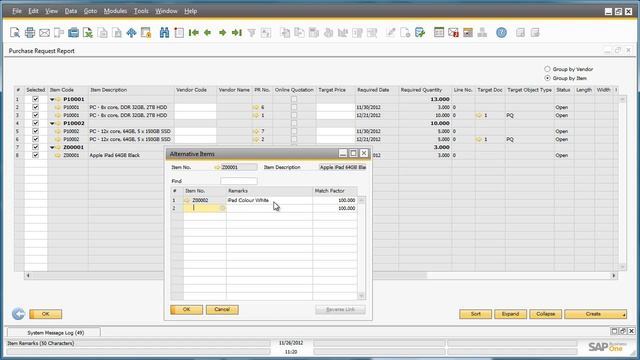
Task: Click the blue Help question mark icon
Action: [x=501, y=33]
